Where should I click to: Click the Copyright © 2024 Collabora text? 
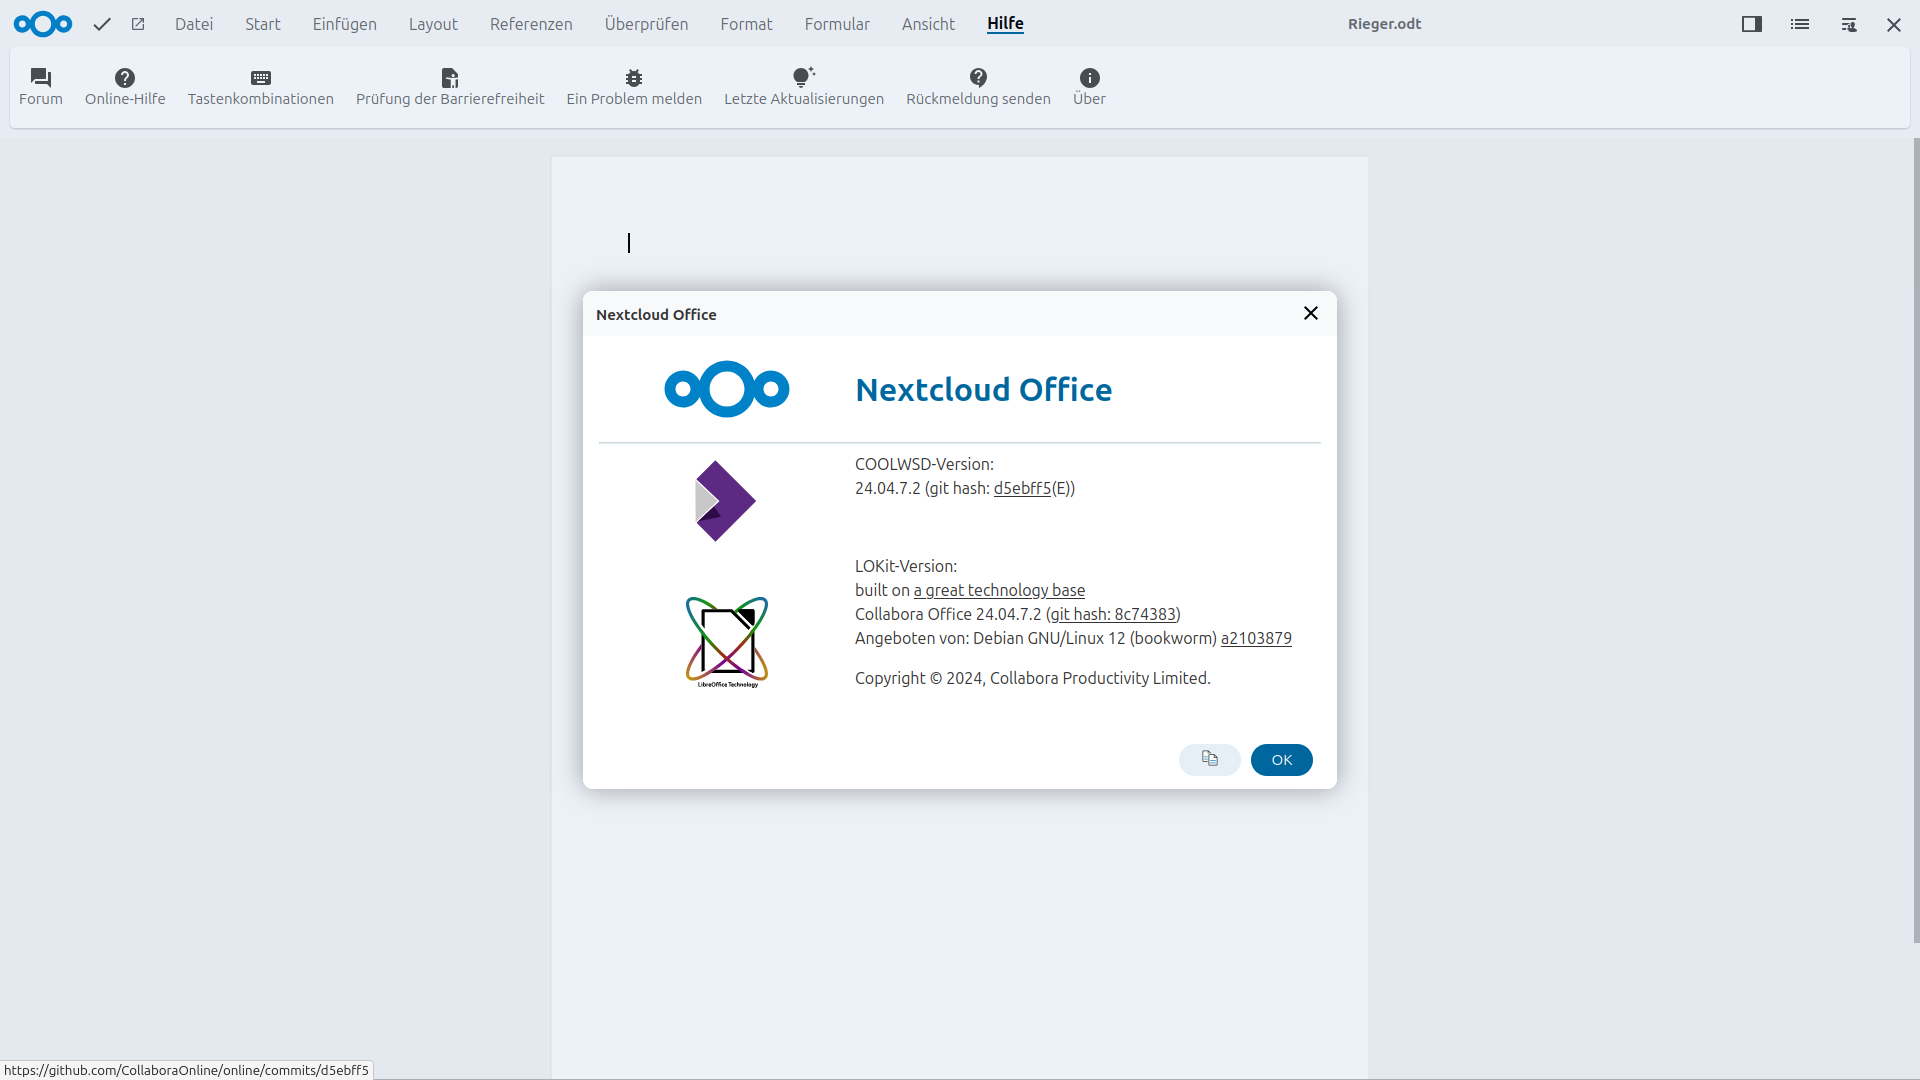point(1032,679)
